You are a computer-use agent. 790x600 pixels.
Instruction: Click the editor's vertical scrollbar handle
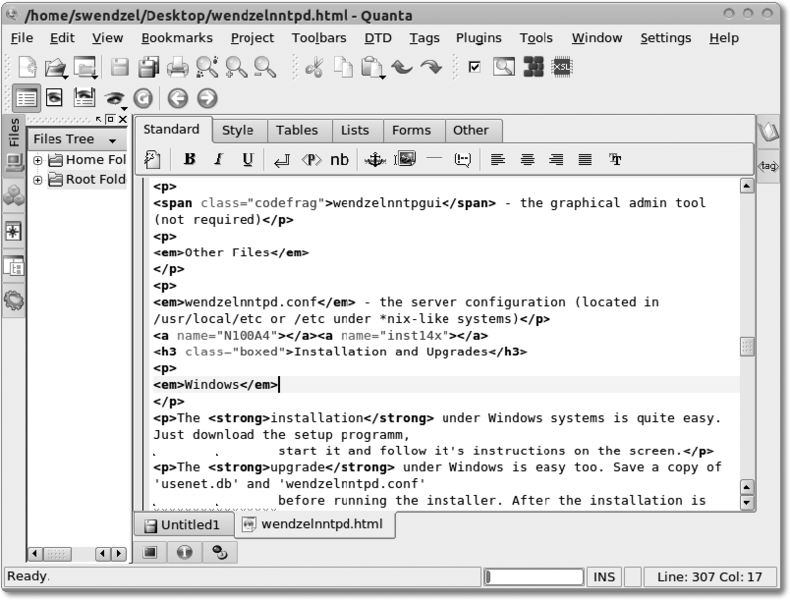tap(746, 346)
